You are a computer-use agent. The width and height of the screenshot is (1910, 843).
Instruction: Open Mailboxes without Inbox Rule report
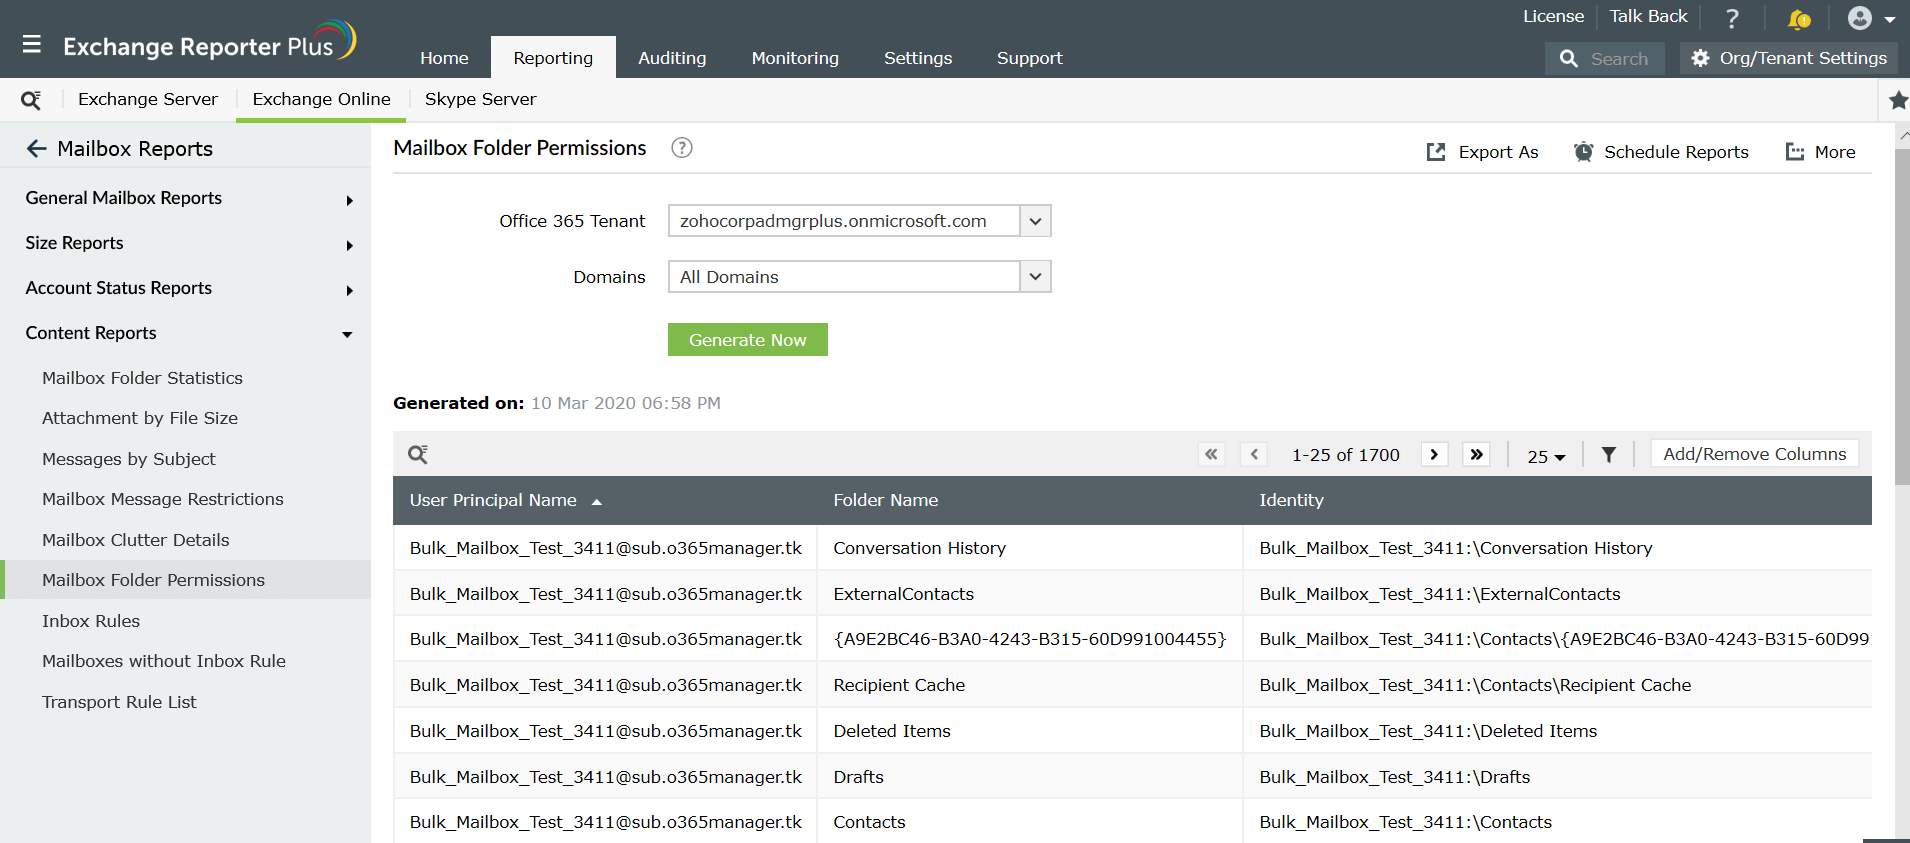(x=164, y=661)
